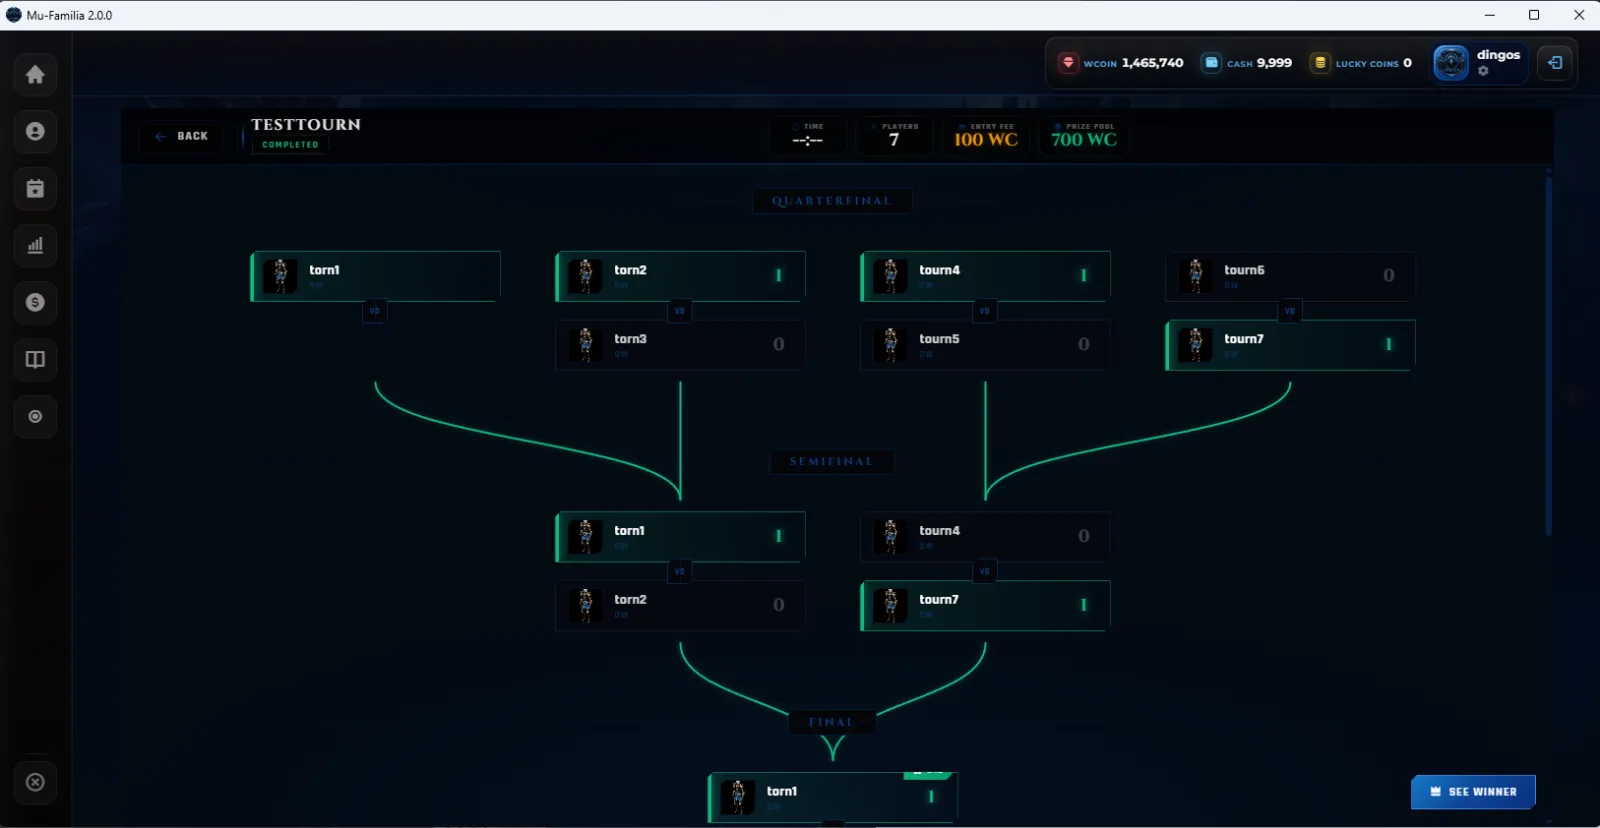Click the FINAL stage label

pyautogui.click(x=832, y=722)
